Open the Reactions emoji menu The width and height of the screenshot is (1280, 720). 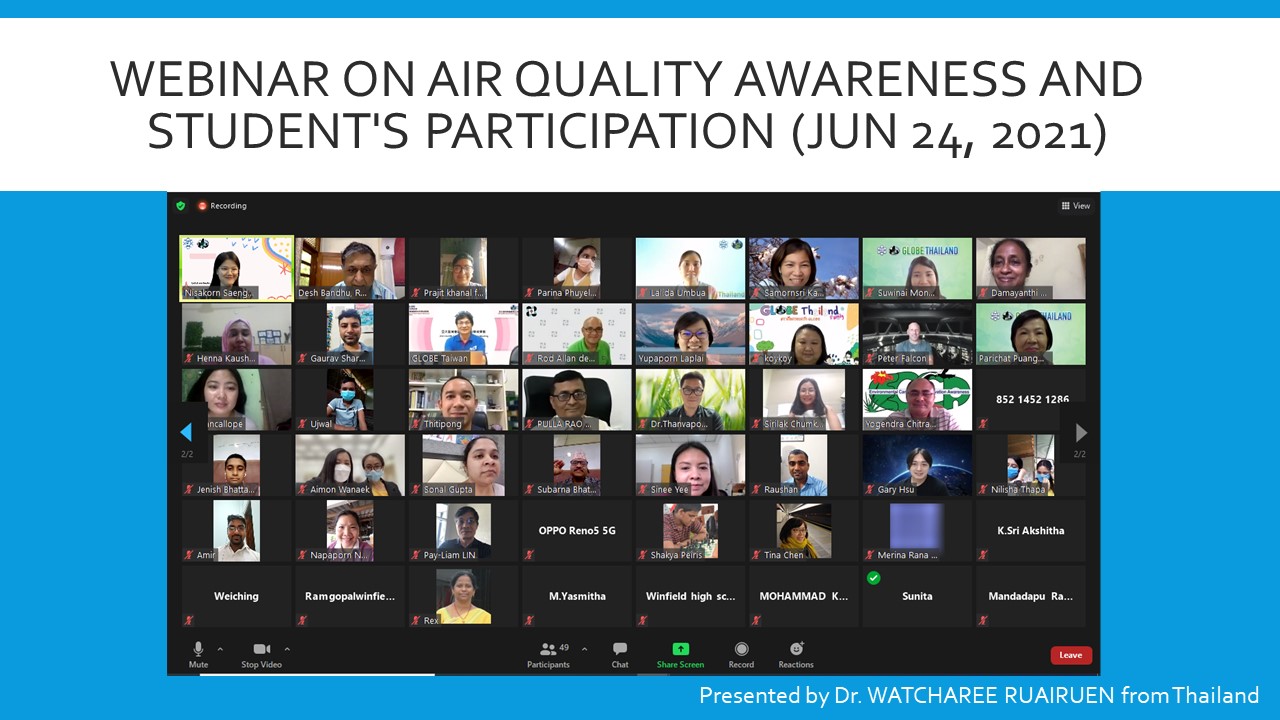coord(796,650)
